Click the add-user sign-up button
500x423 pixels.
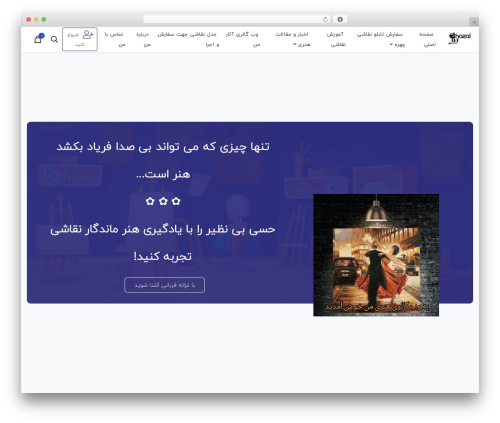point(80,39)
